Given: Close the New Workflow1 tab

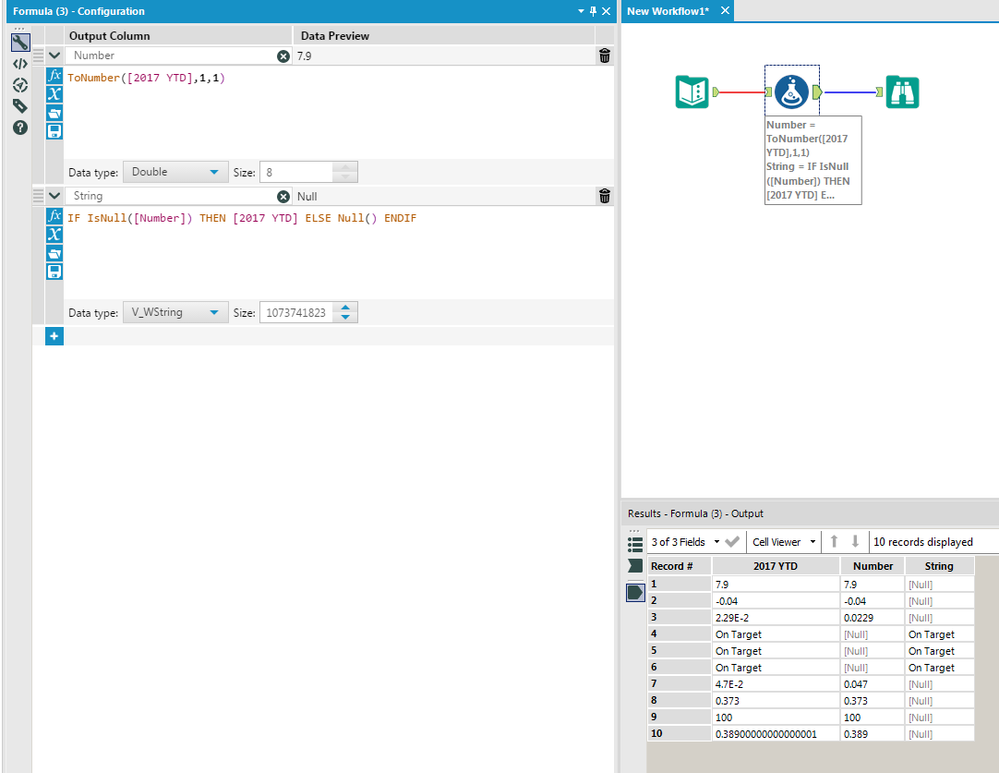Looking at the screenshot, I should pos(725,10).
